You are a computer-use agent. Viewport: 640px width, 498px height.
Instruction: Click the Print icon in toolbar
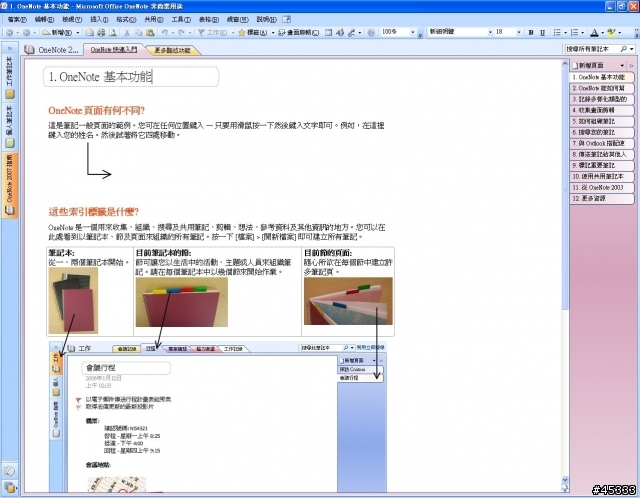click(101, 32)
